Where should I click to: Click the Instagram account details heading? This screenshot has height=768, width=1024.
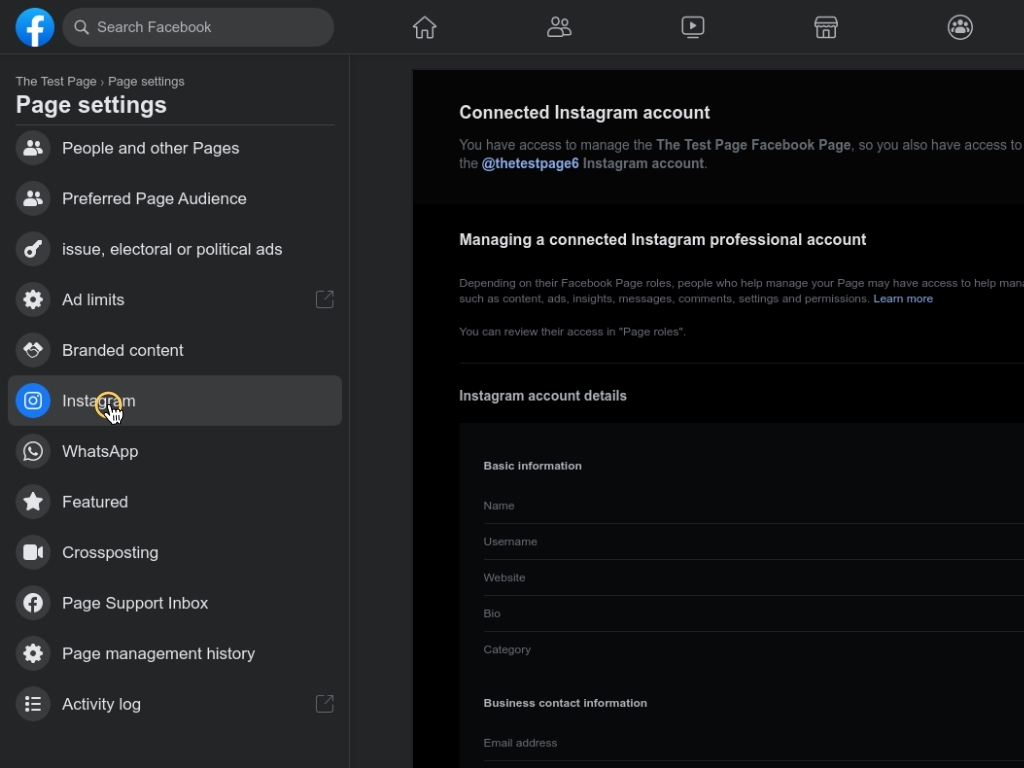[543, 396]
